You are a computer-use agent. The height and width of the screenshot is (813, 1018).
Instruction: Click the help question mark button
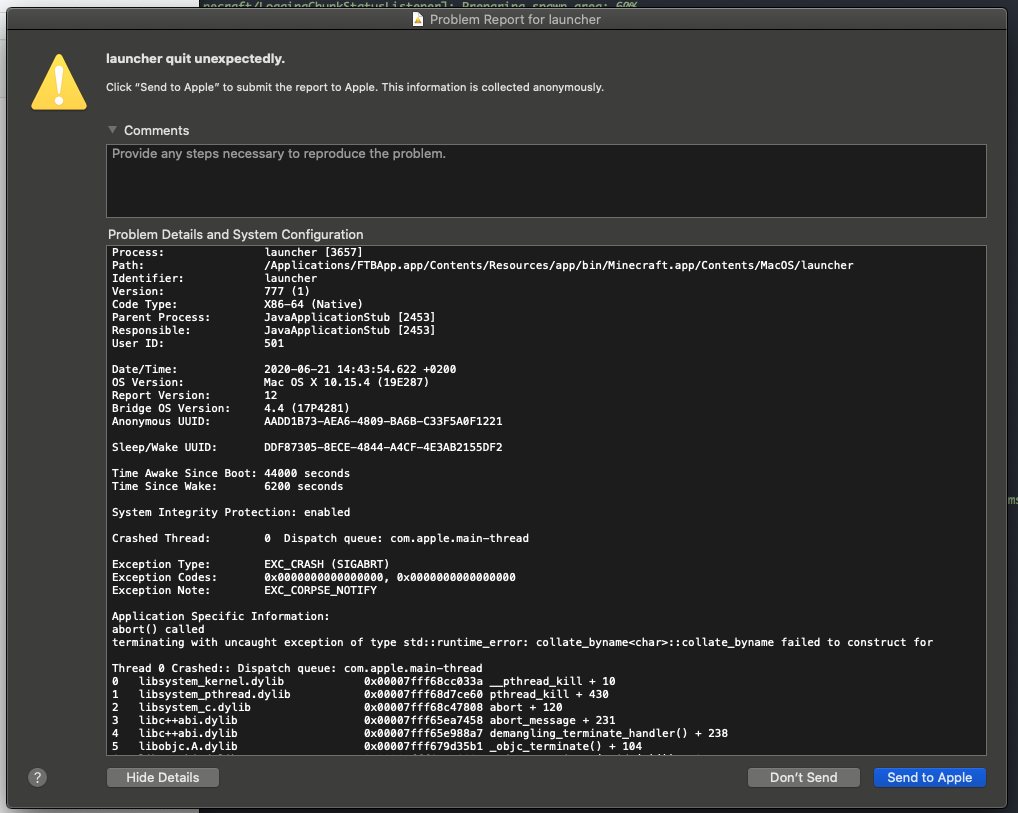click(38, 777)
